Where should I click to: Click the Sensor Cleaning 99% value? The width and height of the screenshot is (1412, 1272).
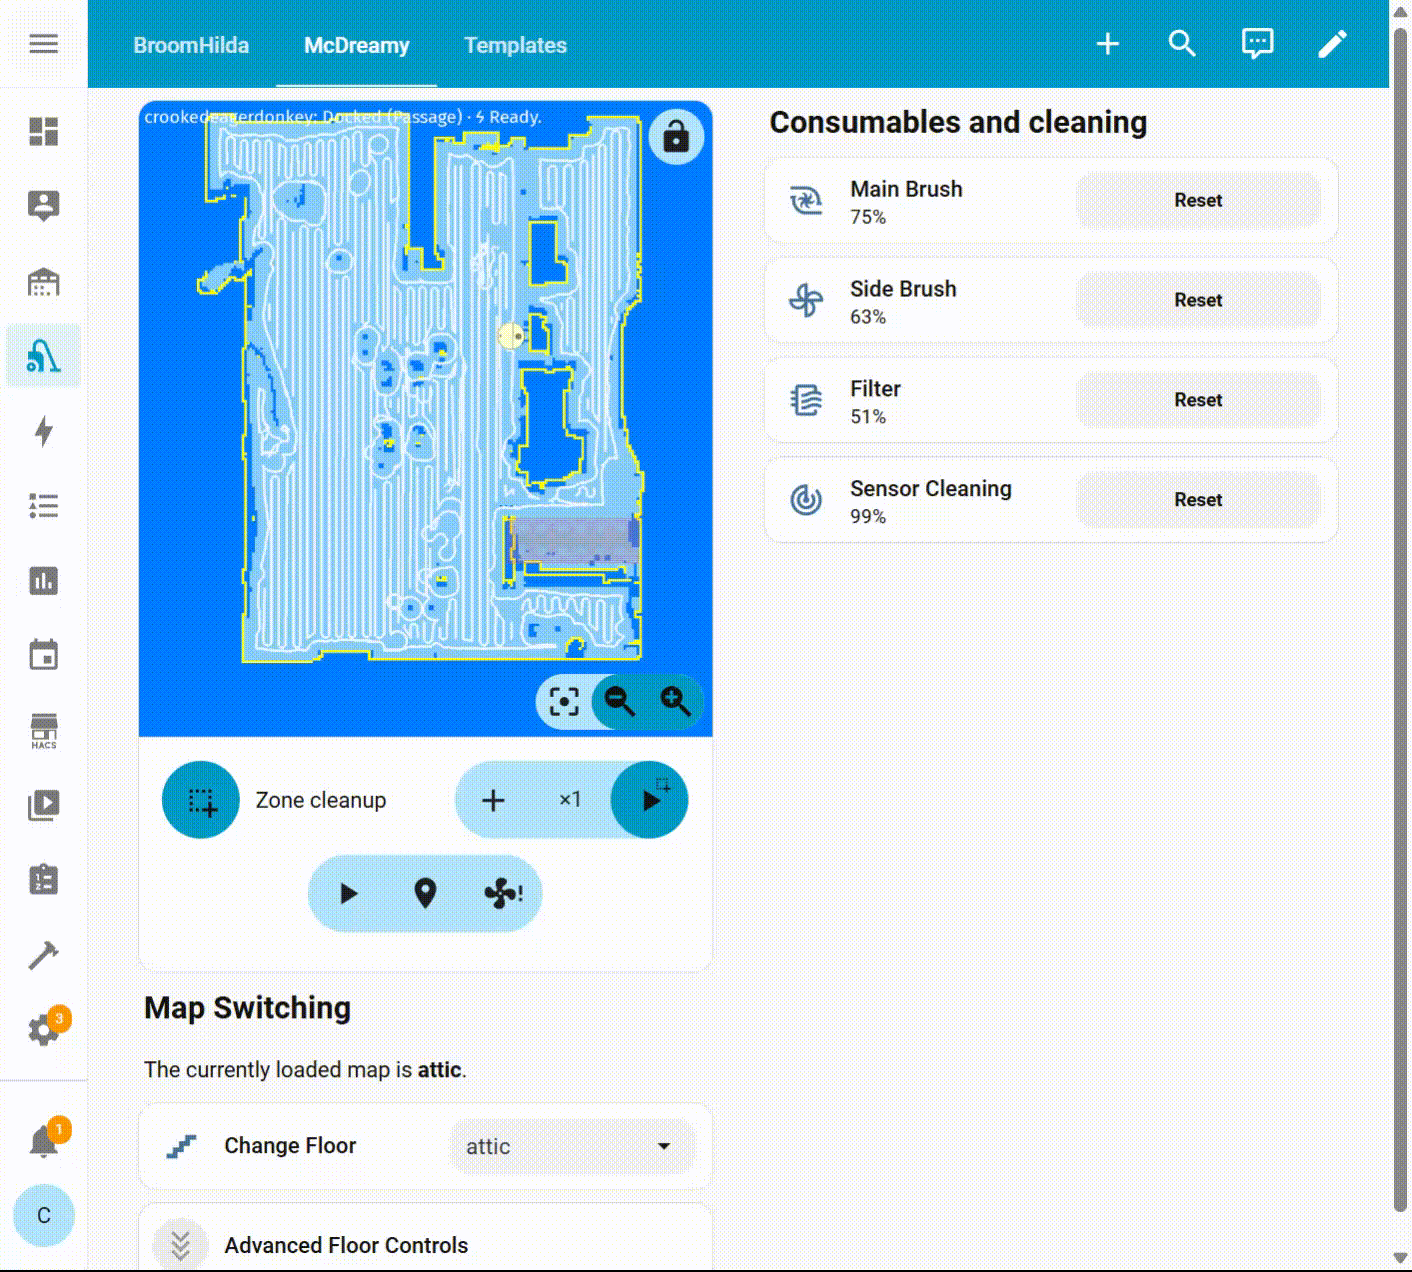(x=868, y=517)
